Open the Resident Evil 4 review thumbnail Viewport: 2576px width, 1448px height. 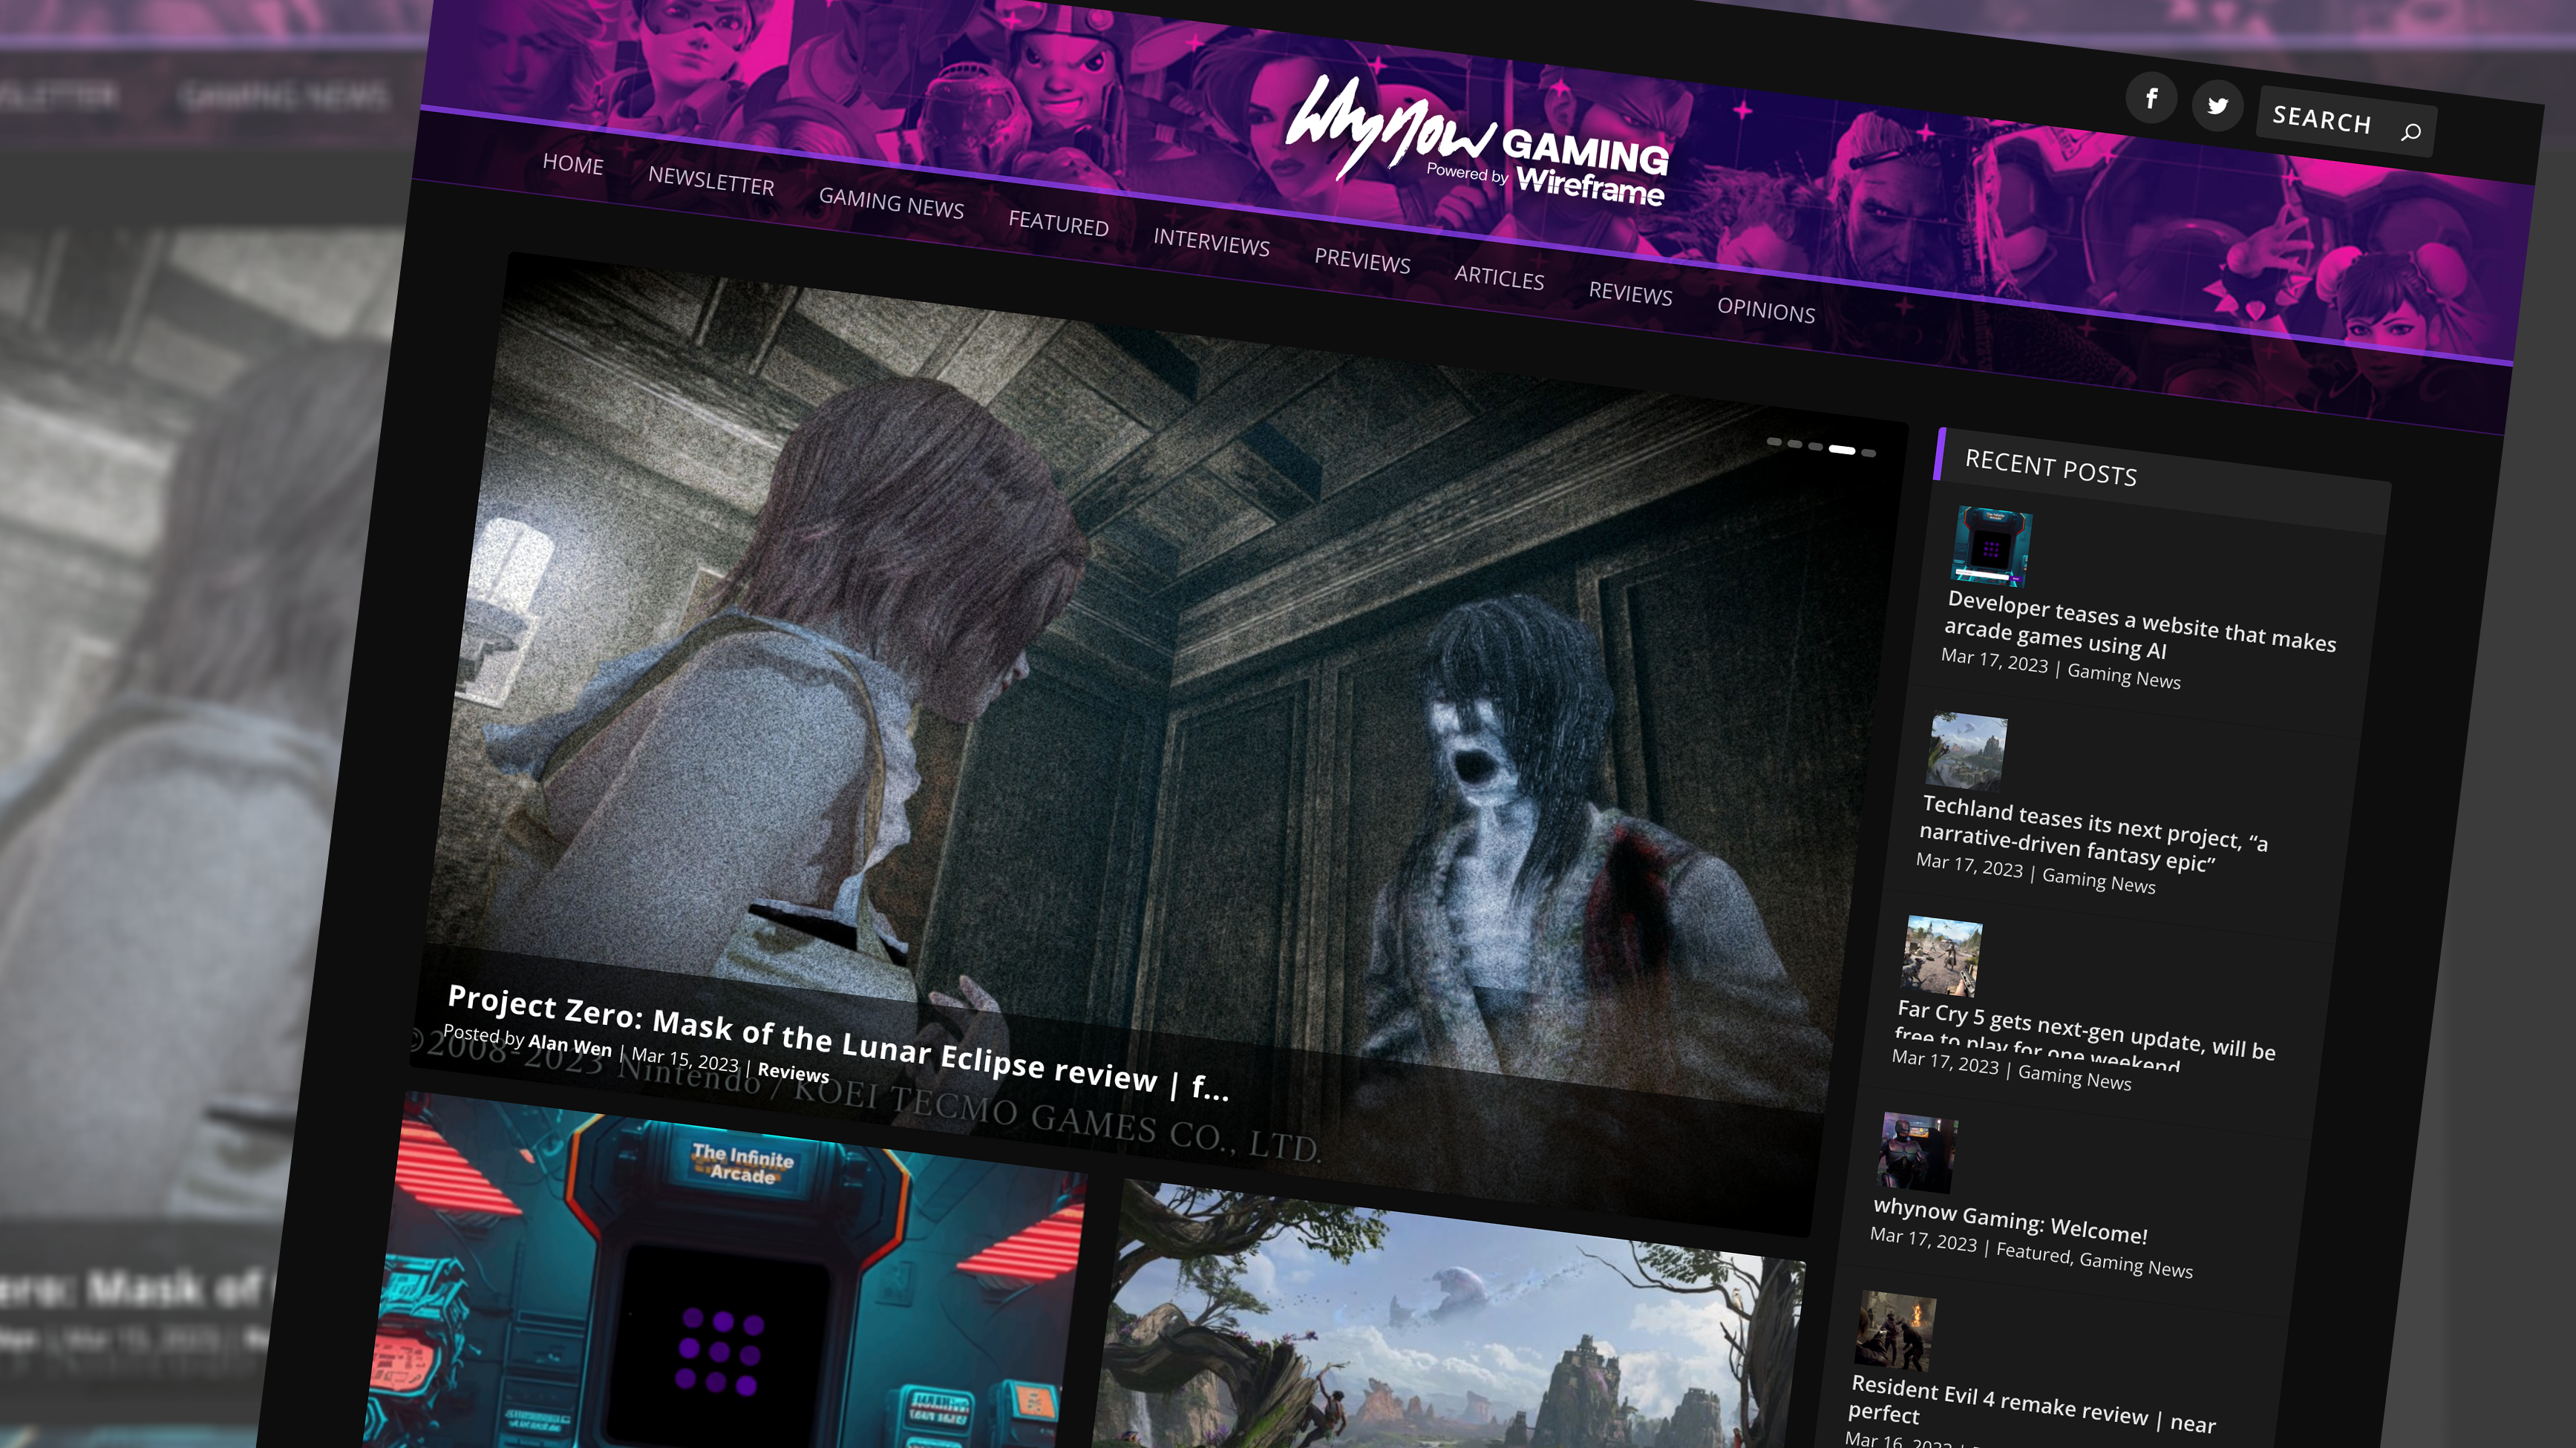click(1894, 1331)
